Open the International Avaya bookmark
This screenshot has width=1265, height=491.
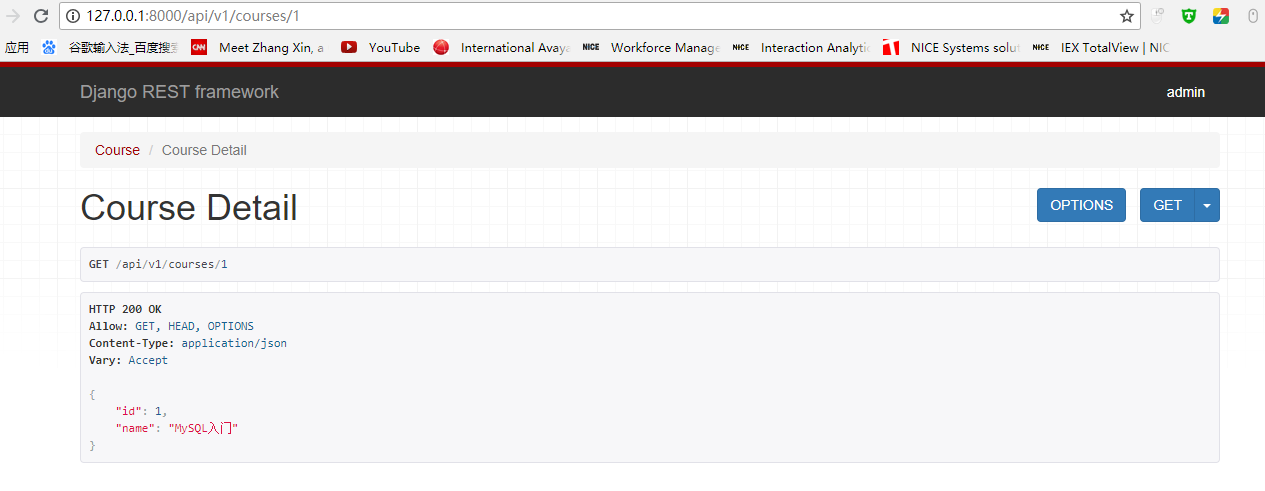pyautogui.click(x=501, y=47)
